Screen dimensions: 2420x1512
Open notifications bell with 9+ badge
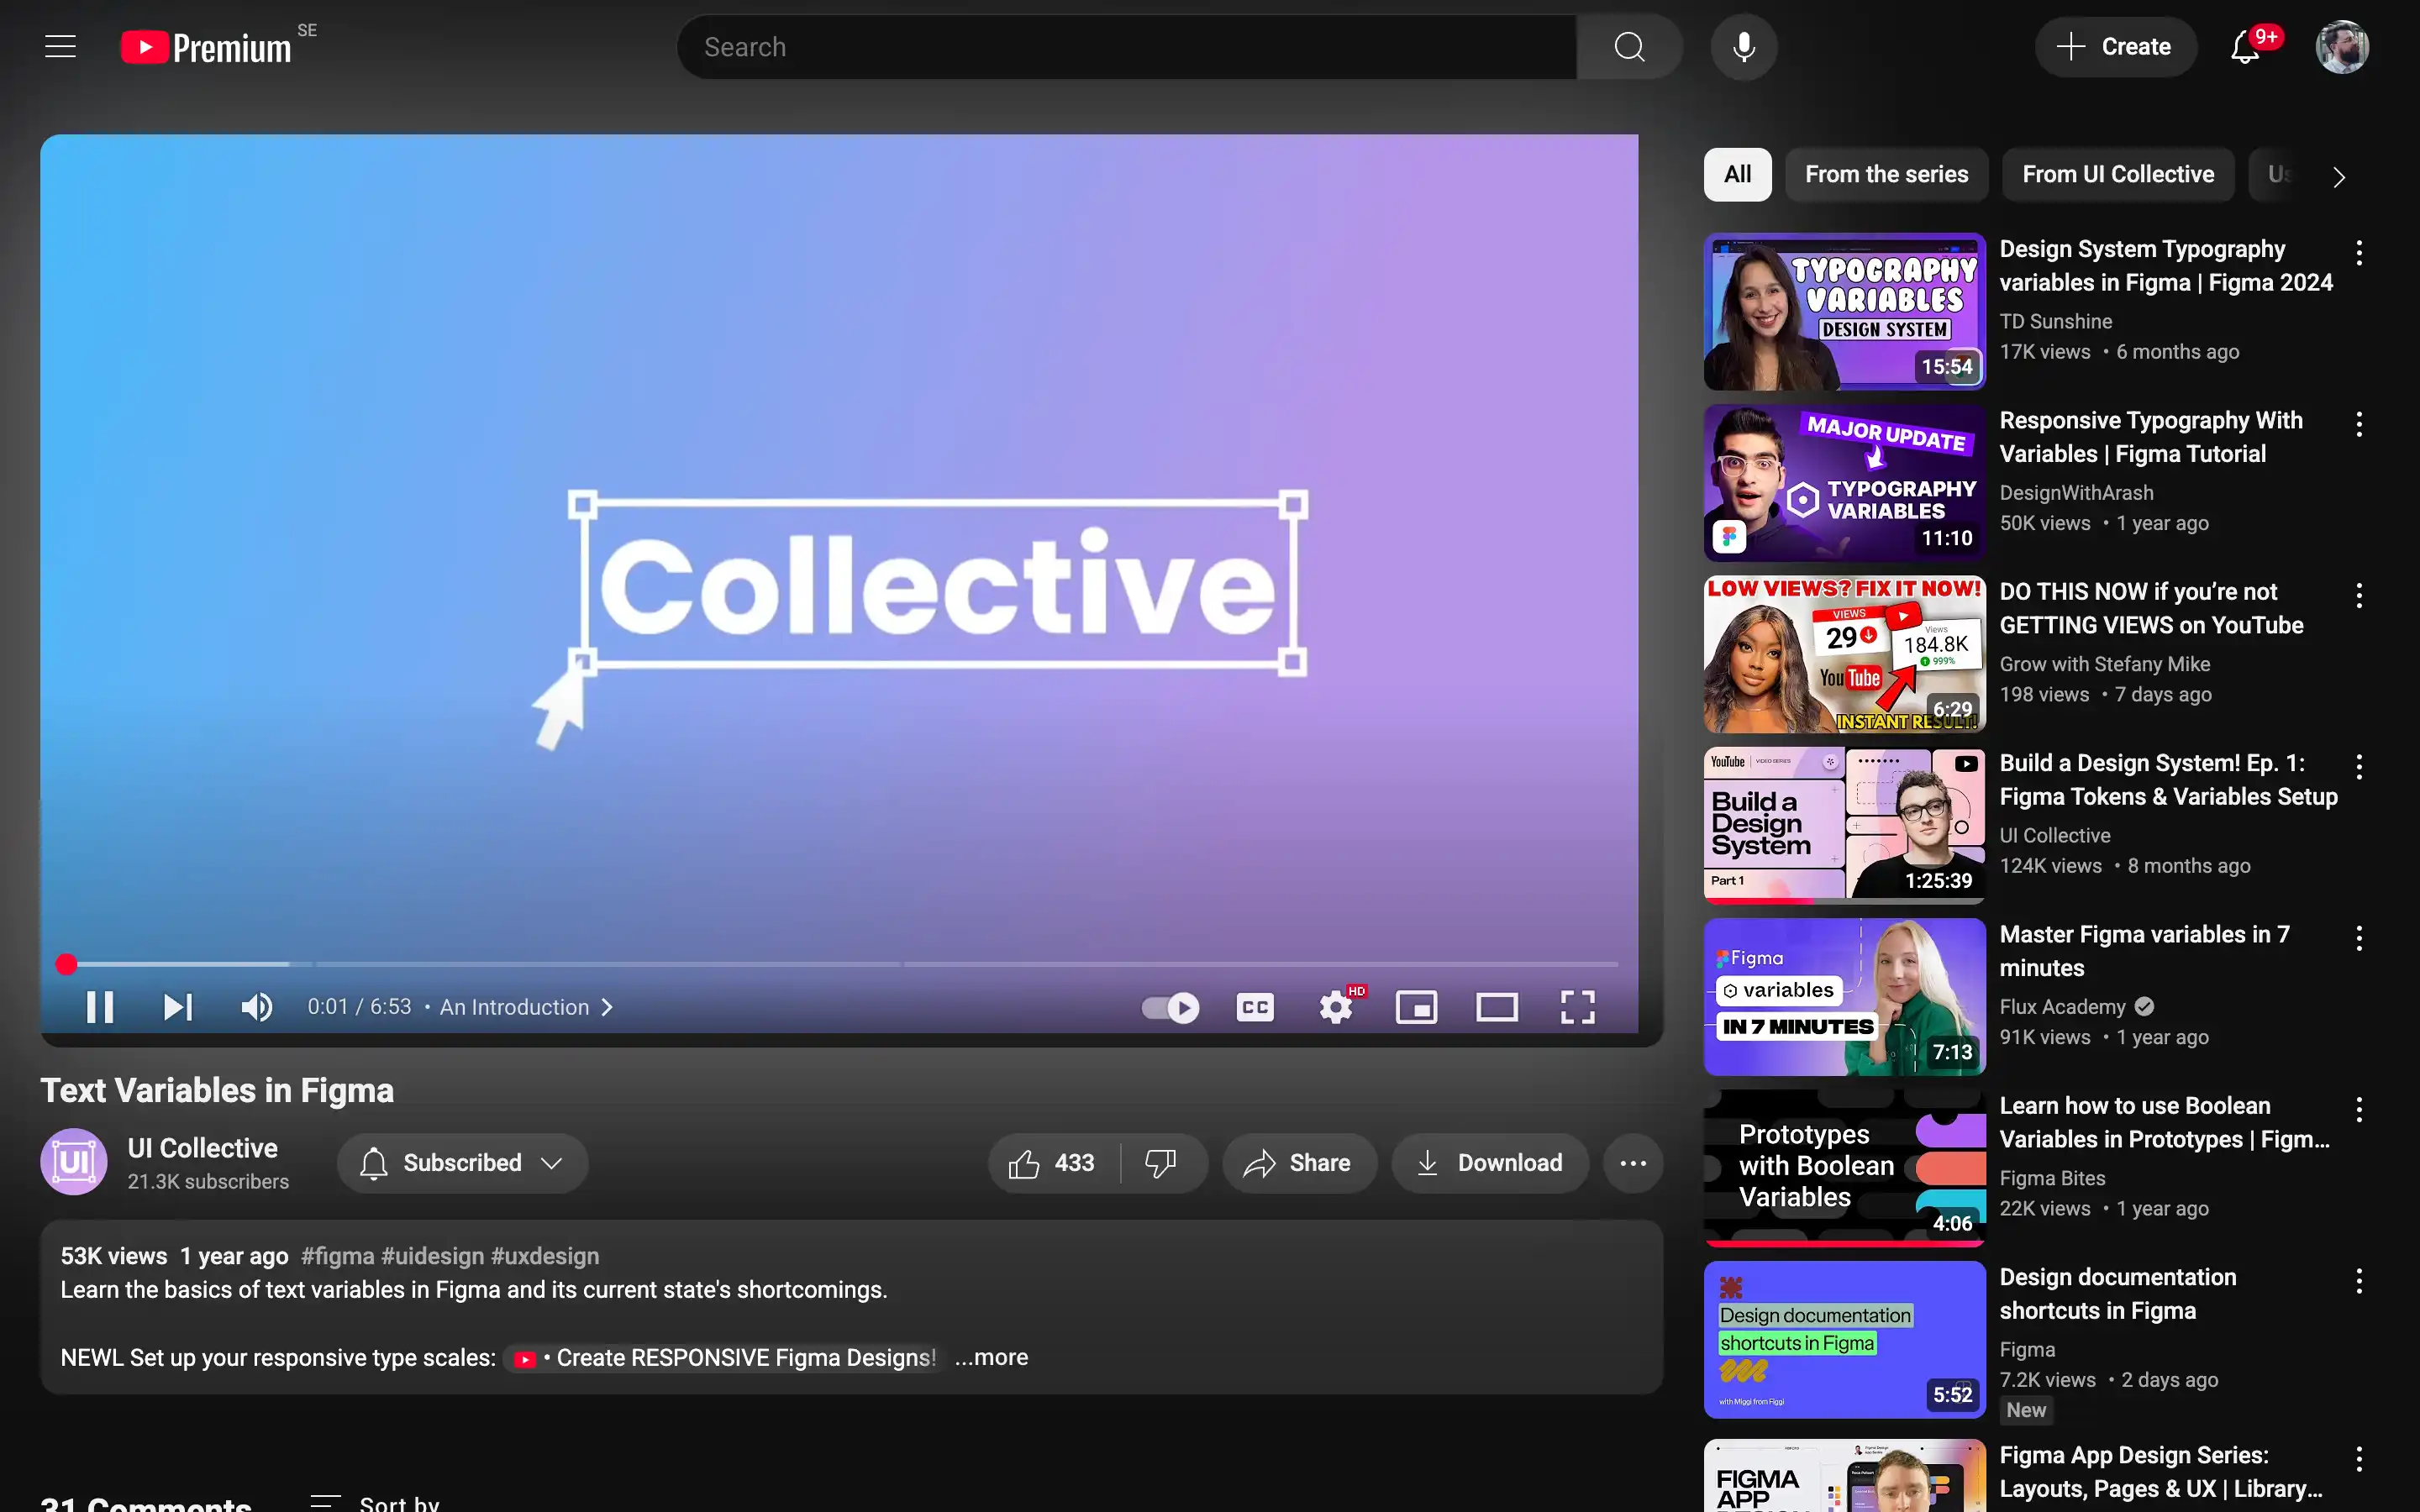click(2246, 47)
